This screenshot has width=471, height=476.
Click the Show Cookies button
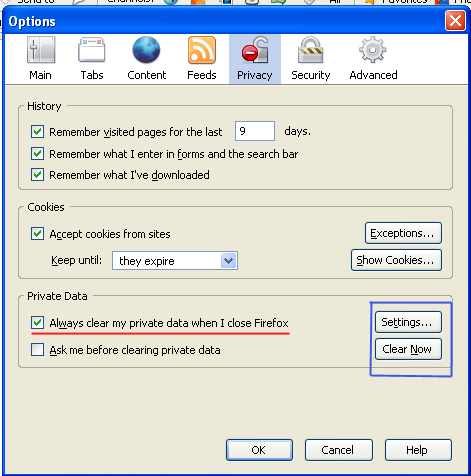[396, 260]
